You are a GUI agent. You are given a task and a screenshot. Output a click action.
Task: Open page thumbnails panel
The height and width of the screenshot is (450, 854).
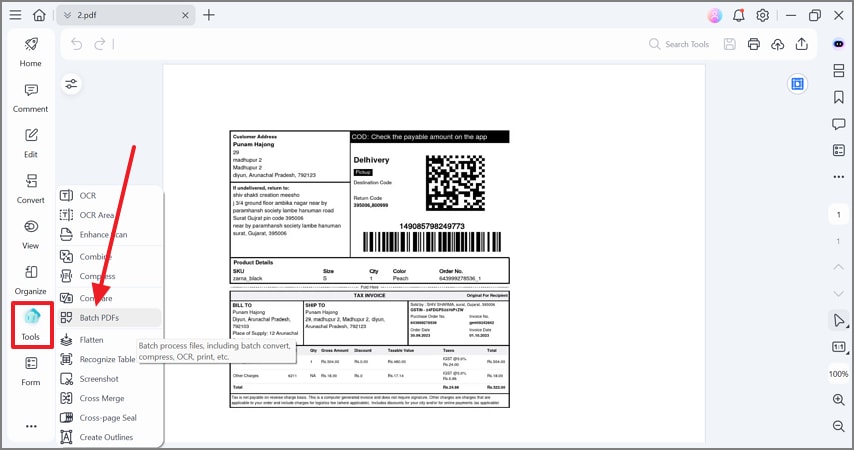click(839, 70)
